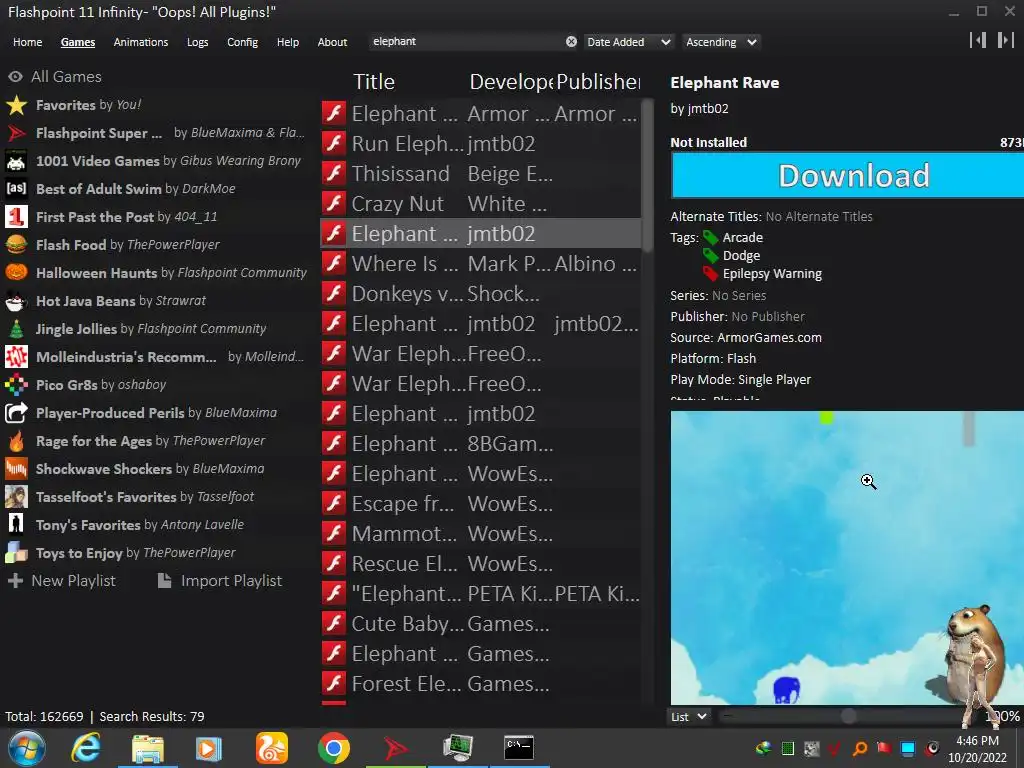The height and width of the screenshot is (768, 1024).
Task: Select Jingle Jollies tree icon
Action: point(16,329)
